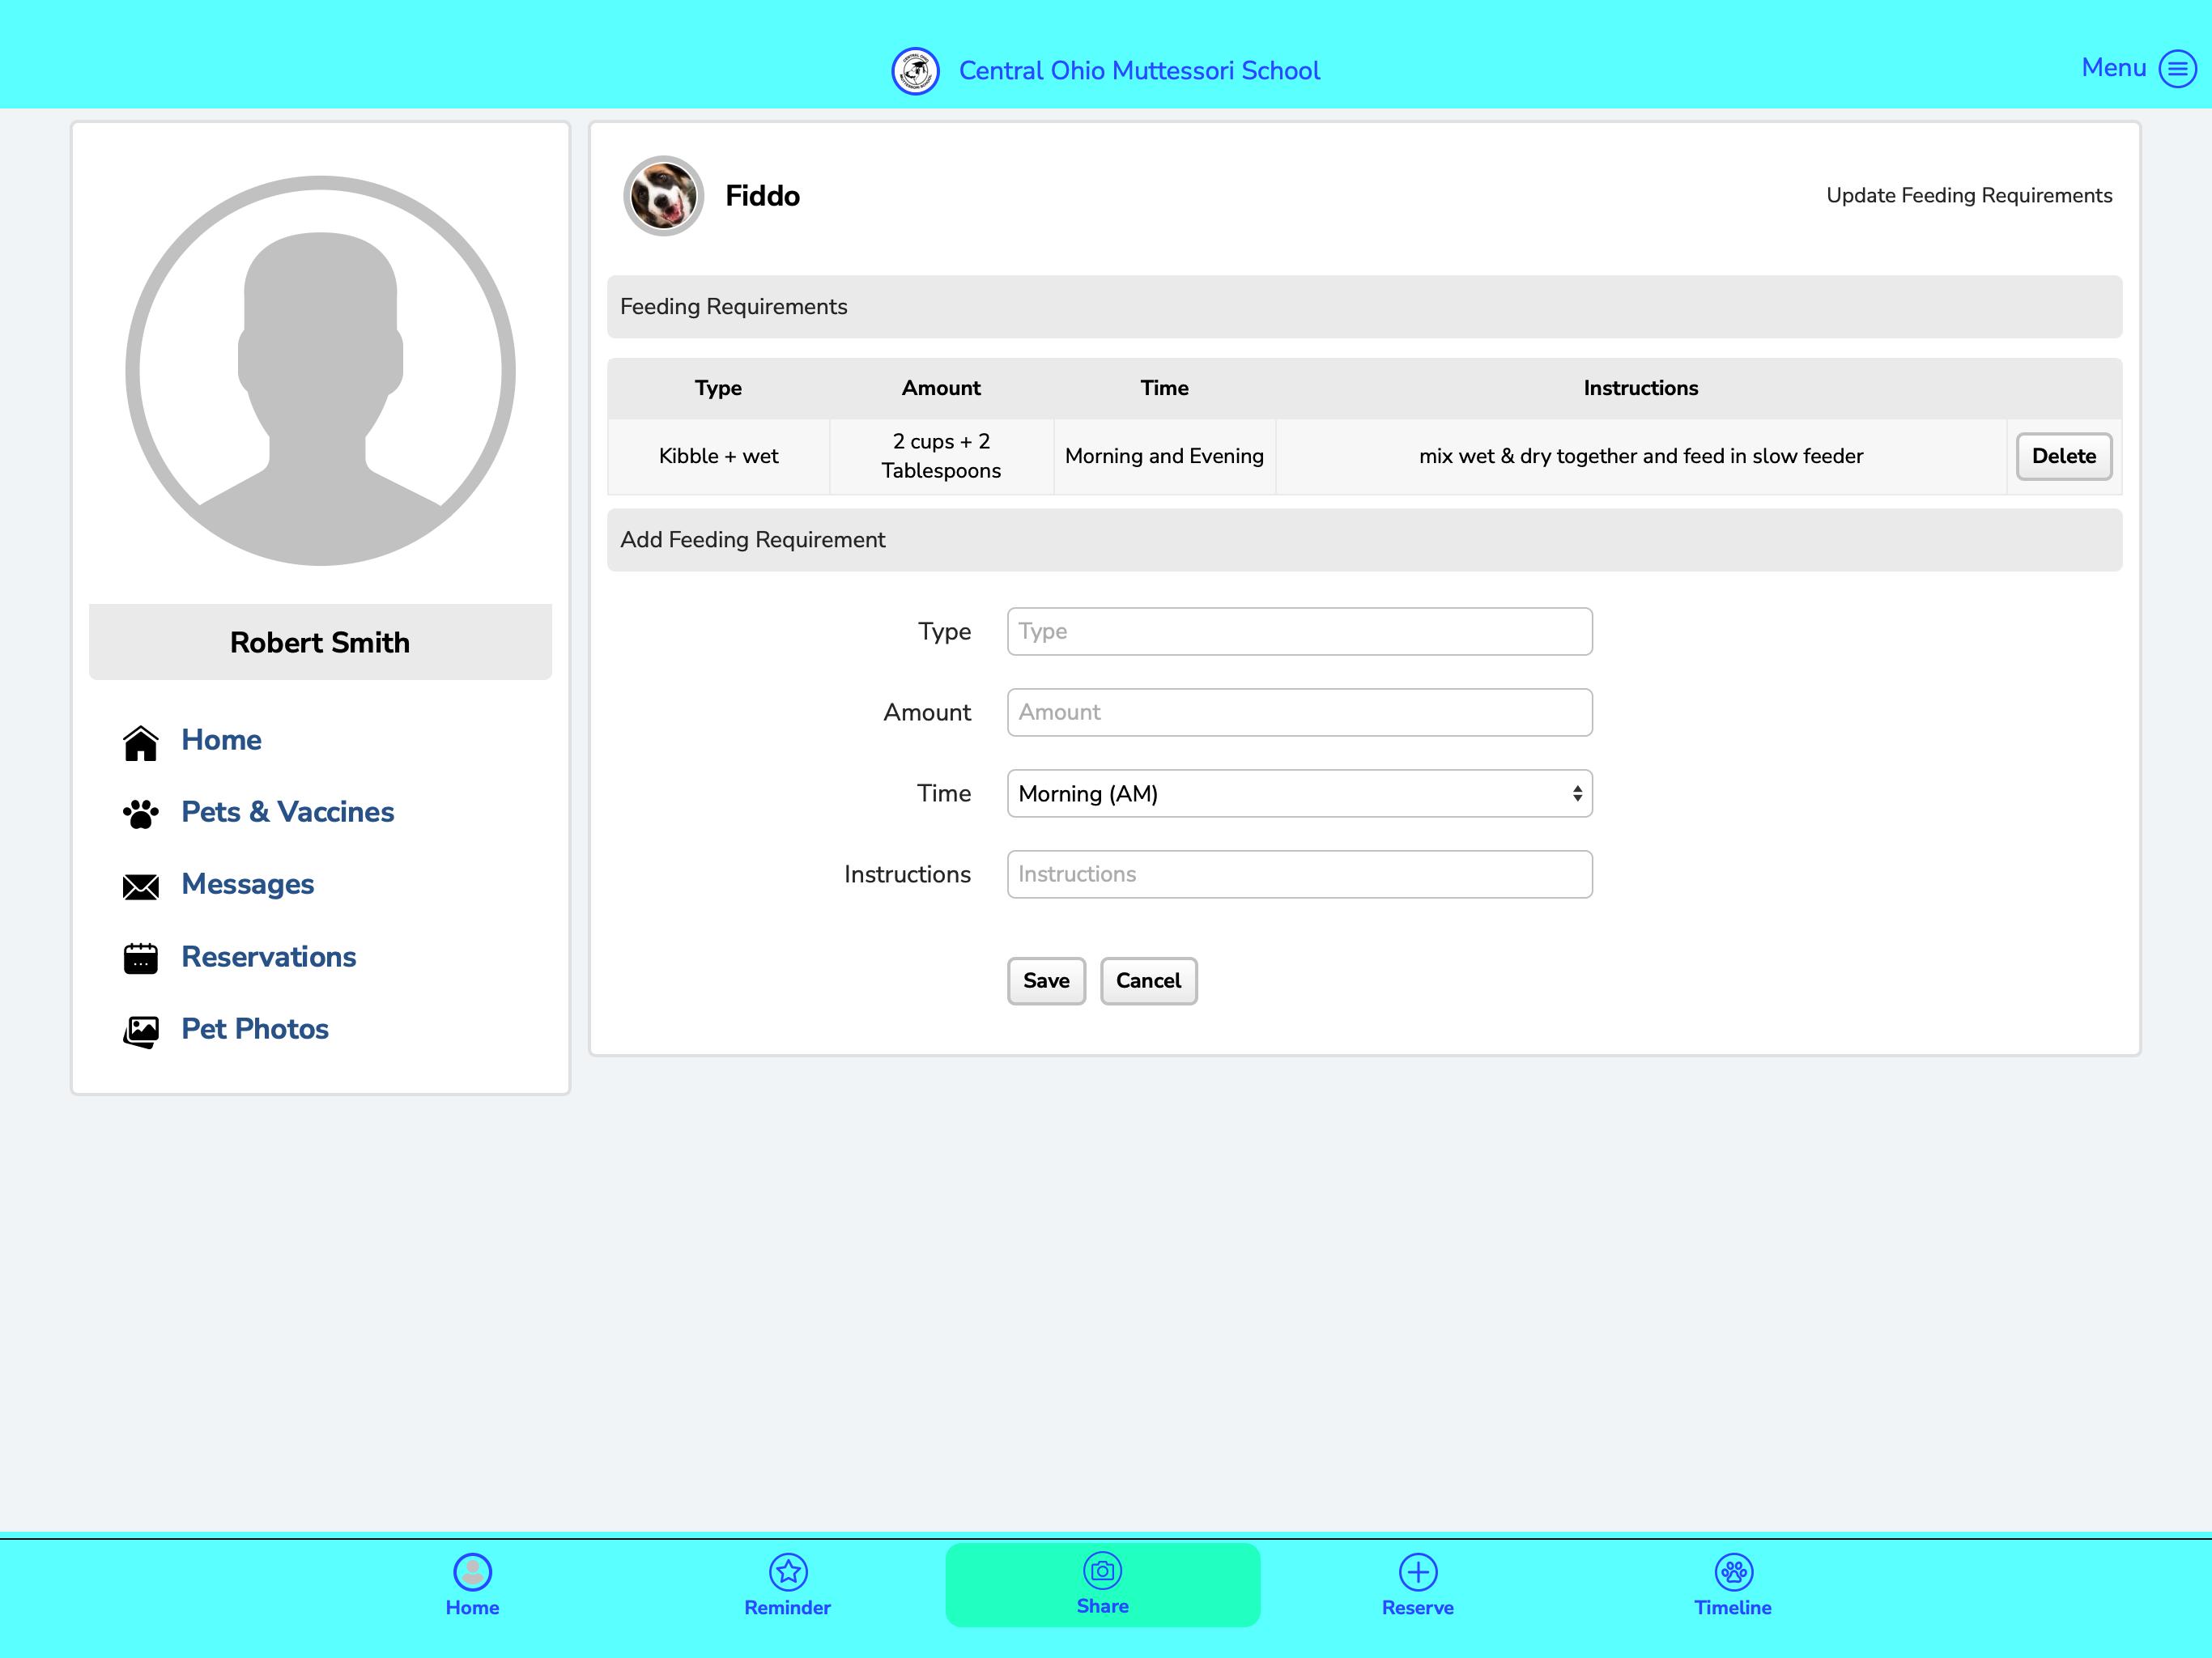Tap the Reserve plus icon
The width and height of the screenshot is (2212, 1658).
[1418, 1571]
